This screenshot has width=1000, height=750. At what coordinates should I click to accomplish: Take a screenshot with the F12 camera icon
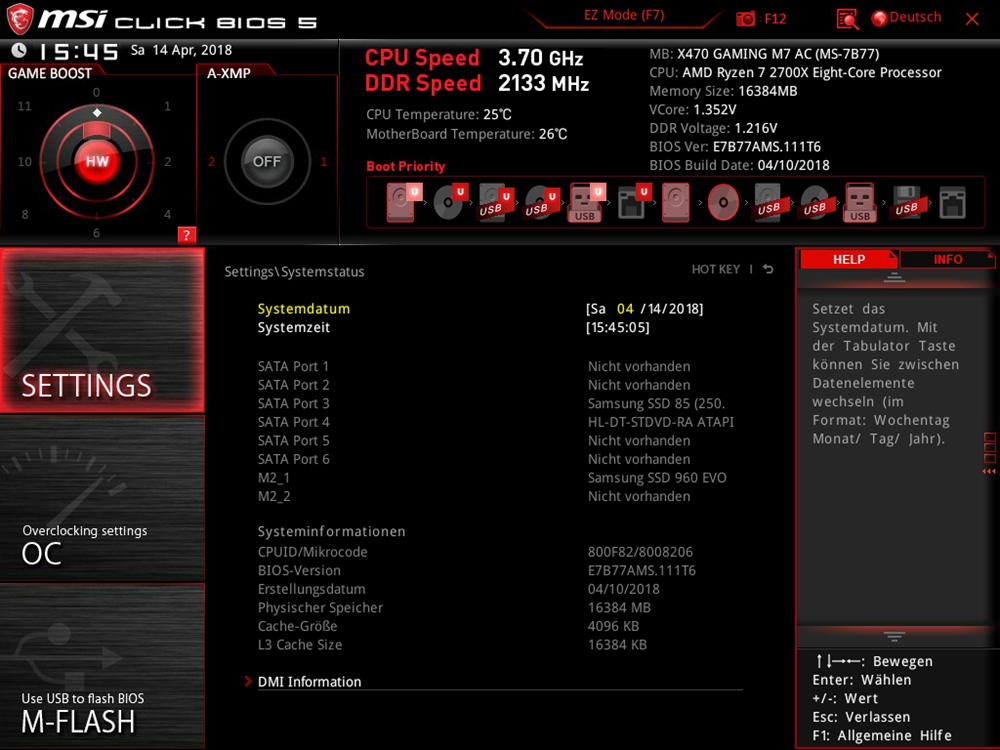[745, 18]
